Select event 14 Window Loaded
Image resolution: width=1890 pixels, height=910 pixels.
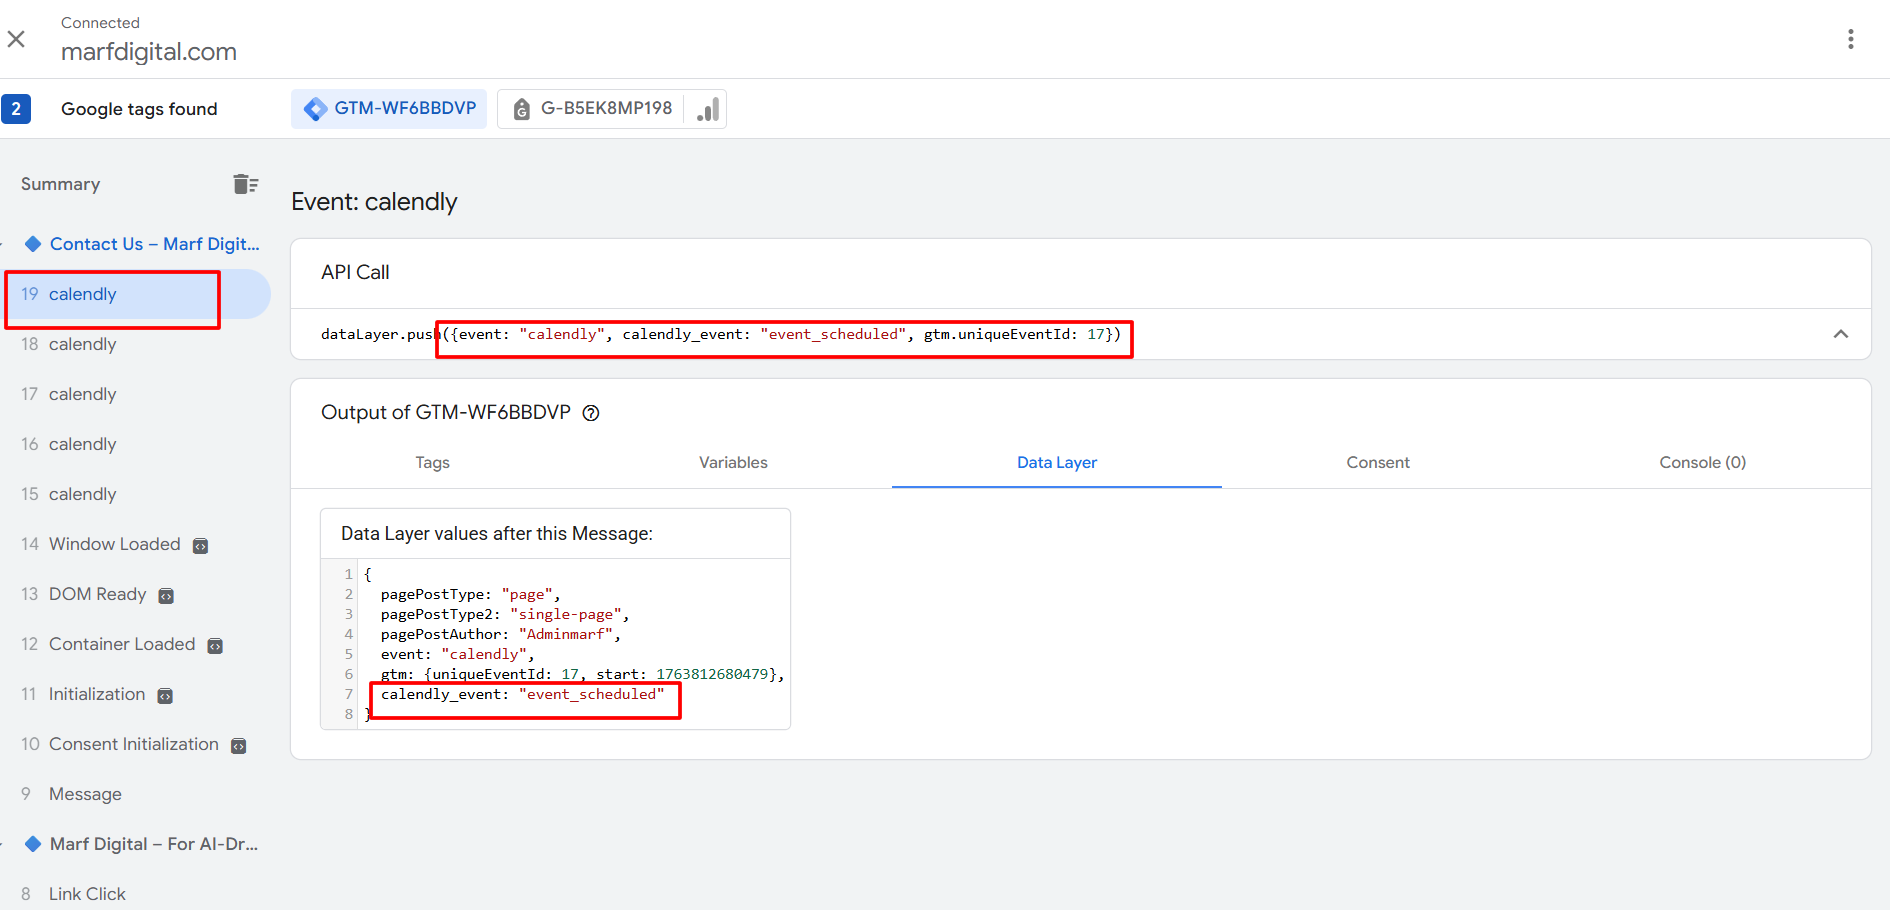114,544
